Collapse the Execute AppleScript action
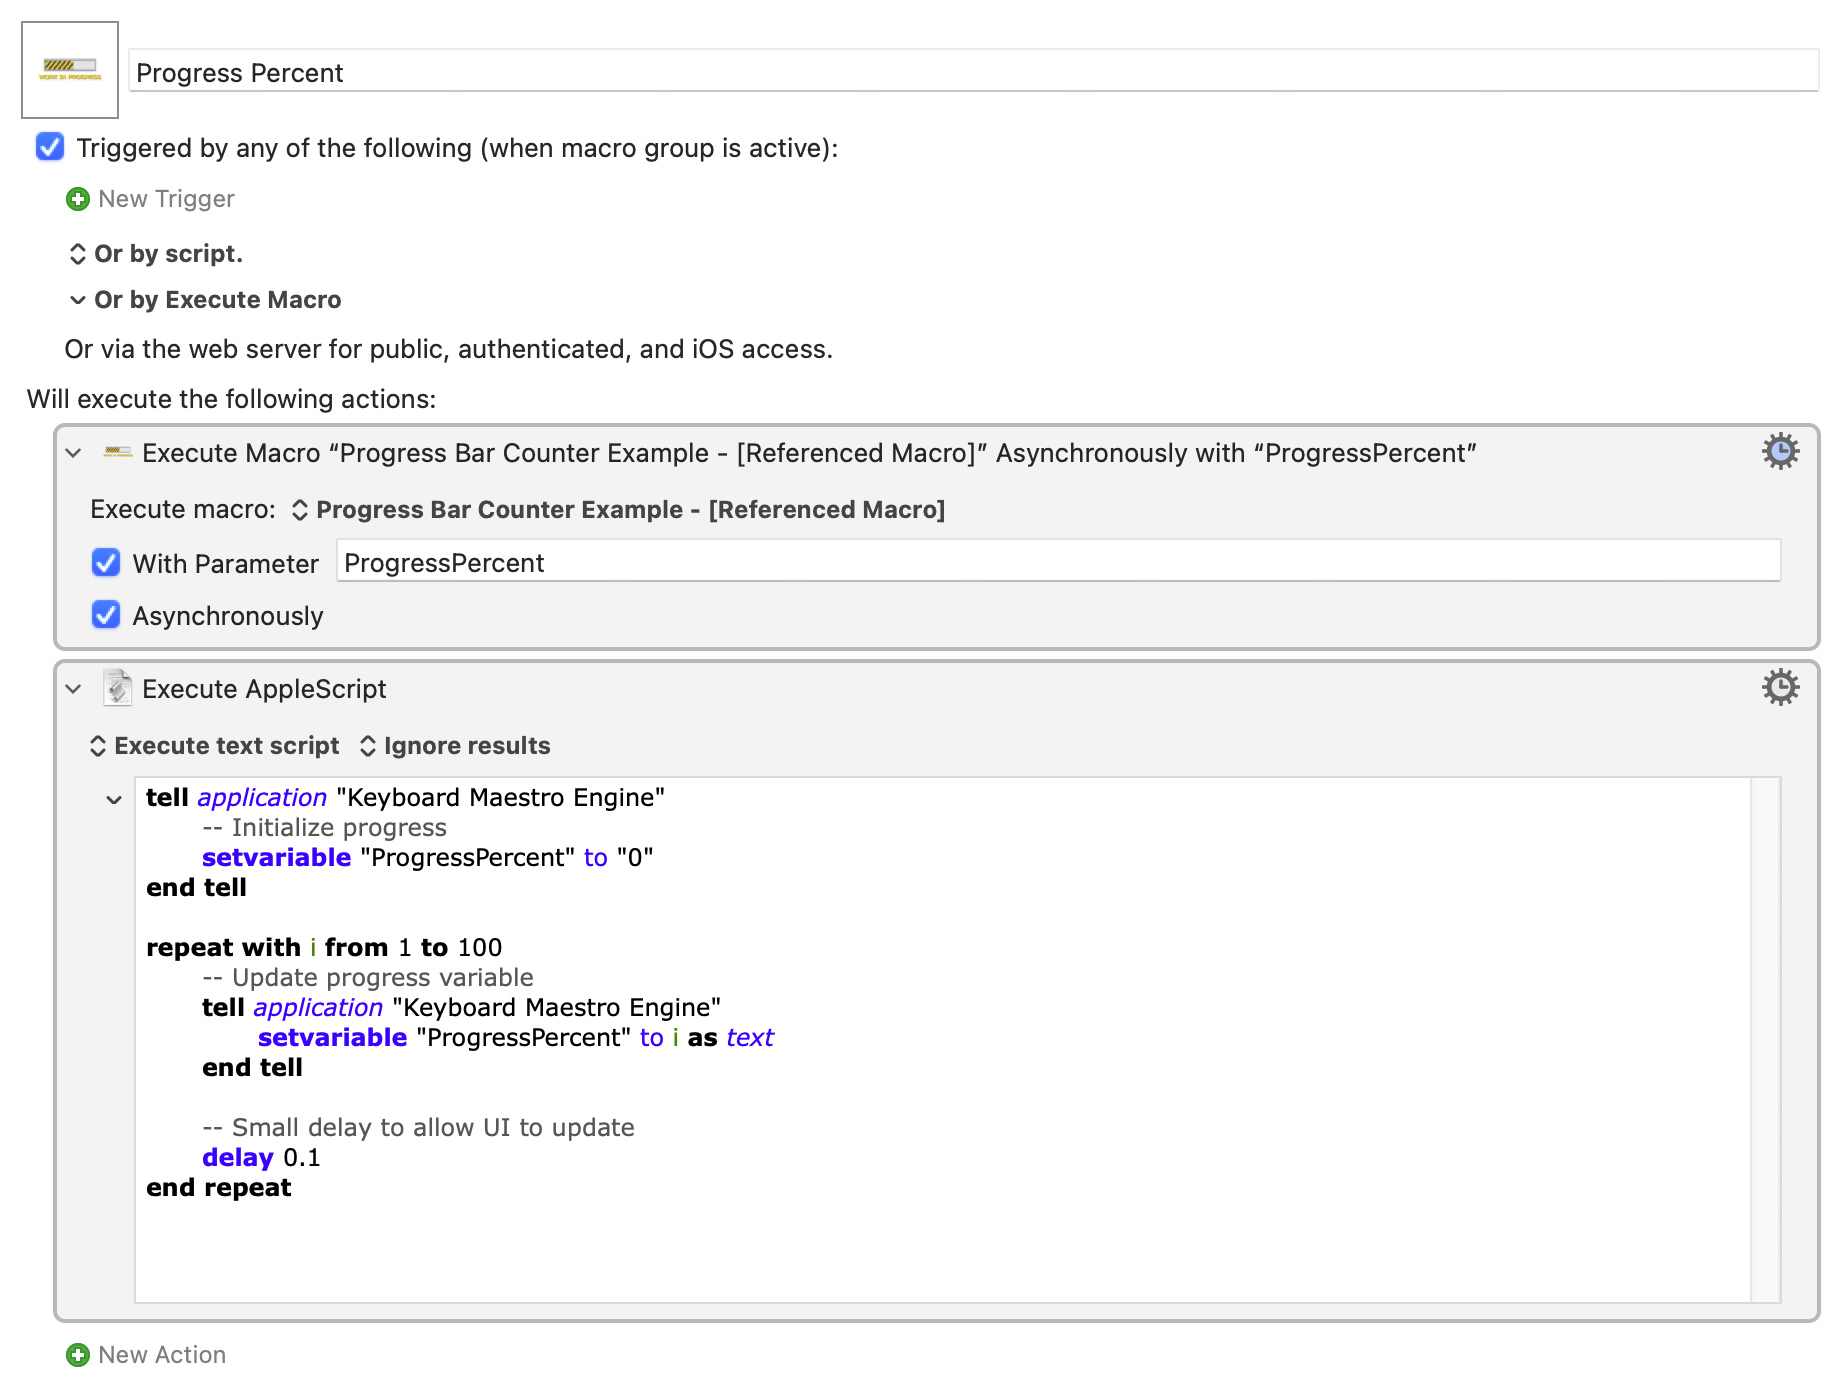 click(x=73, y=689)
